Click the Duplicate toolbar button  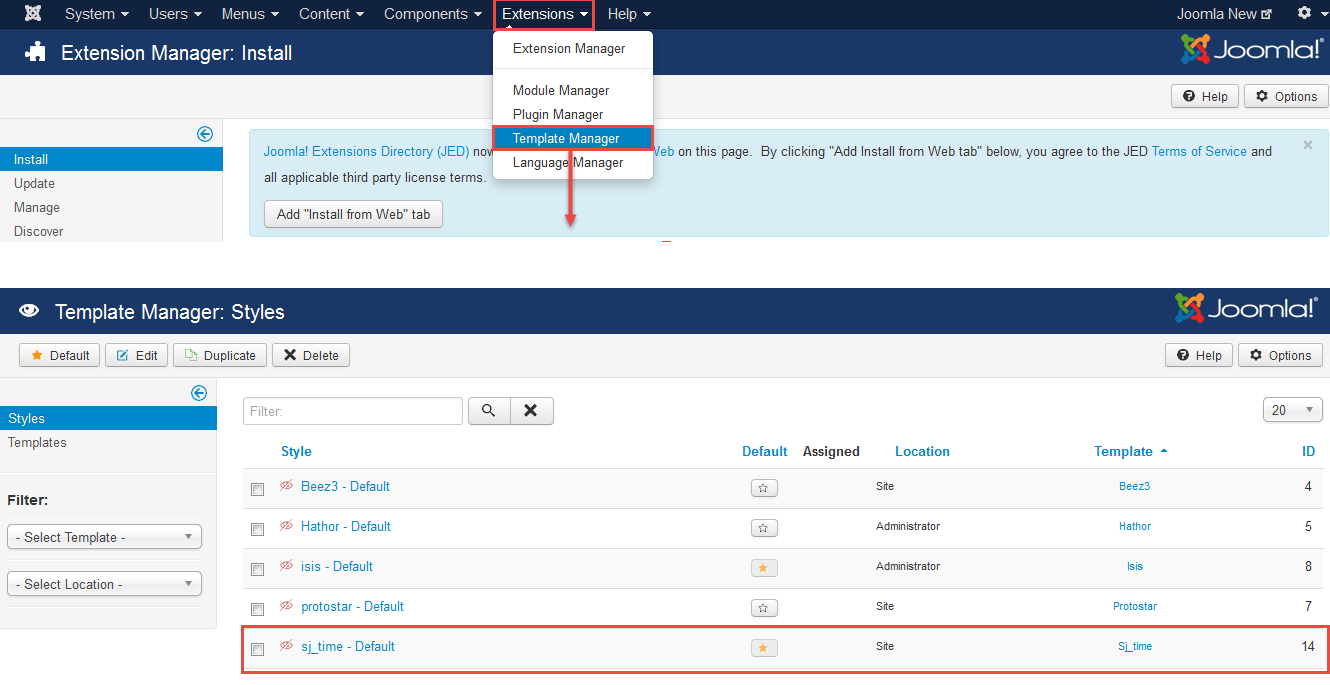click(x=220, y=355)
